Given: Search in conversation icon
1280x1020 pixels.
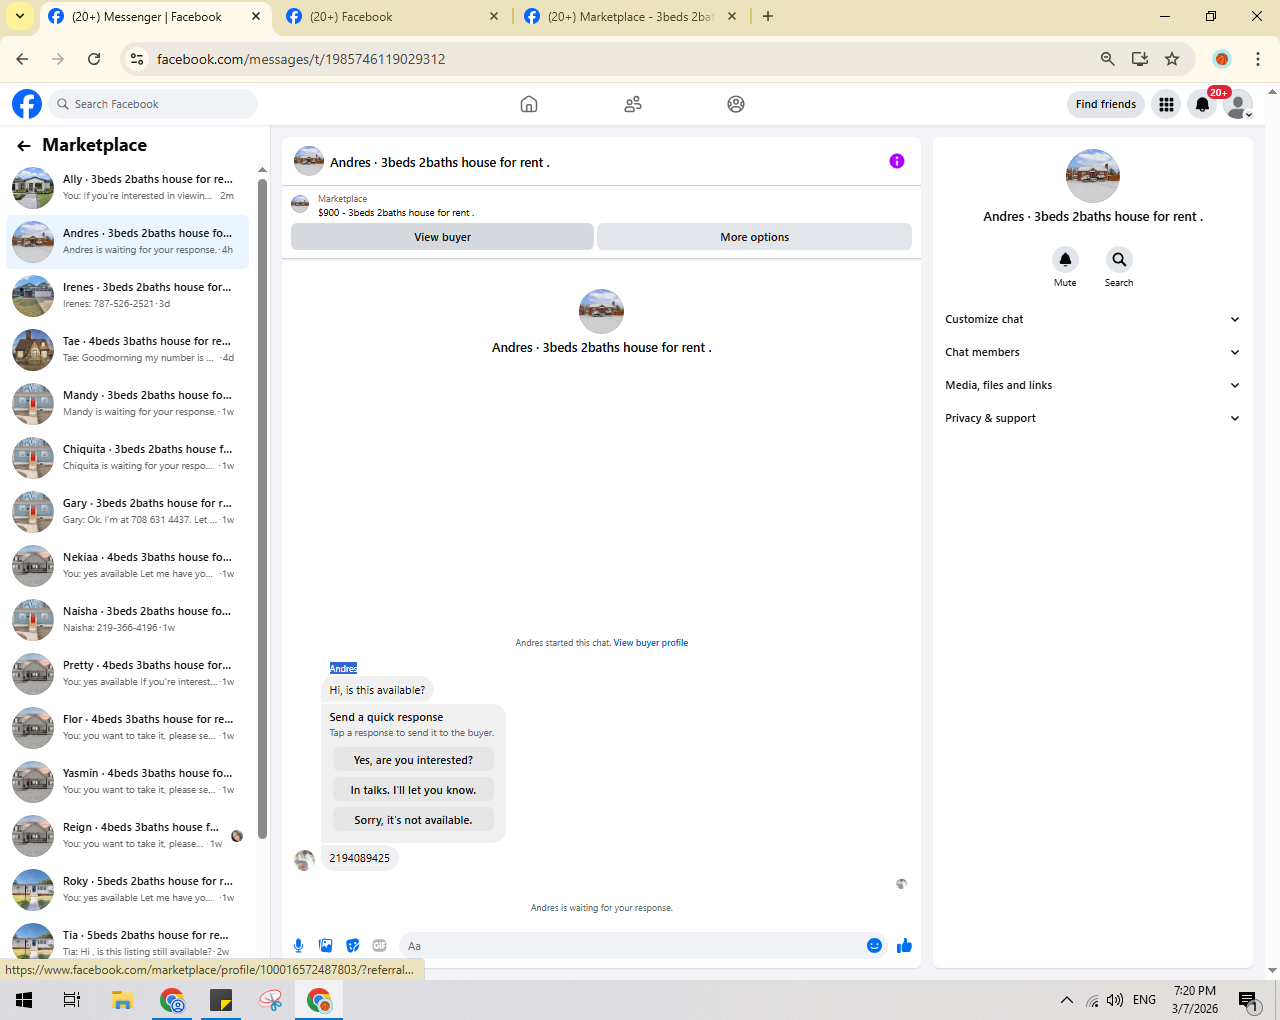Looking at the screenshot, I should coord(1119,260).
